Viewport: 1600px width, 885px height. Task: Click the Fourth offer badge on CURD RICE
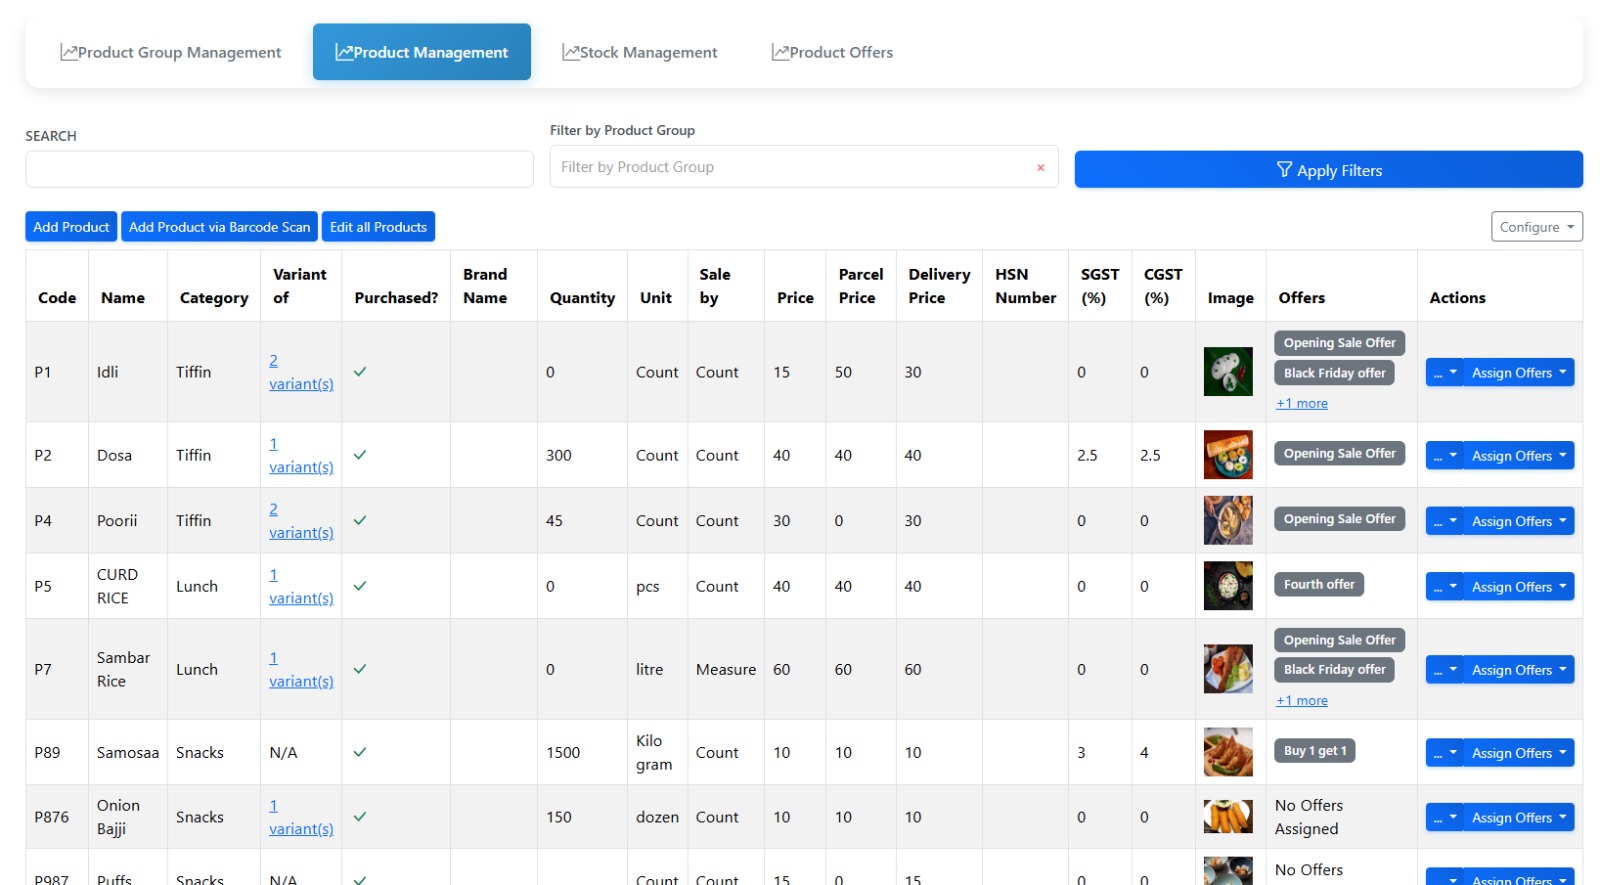(x=1318, y=585)
